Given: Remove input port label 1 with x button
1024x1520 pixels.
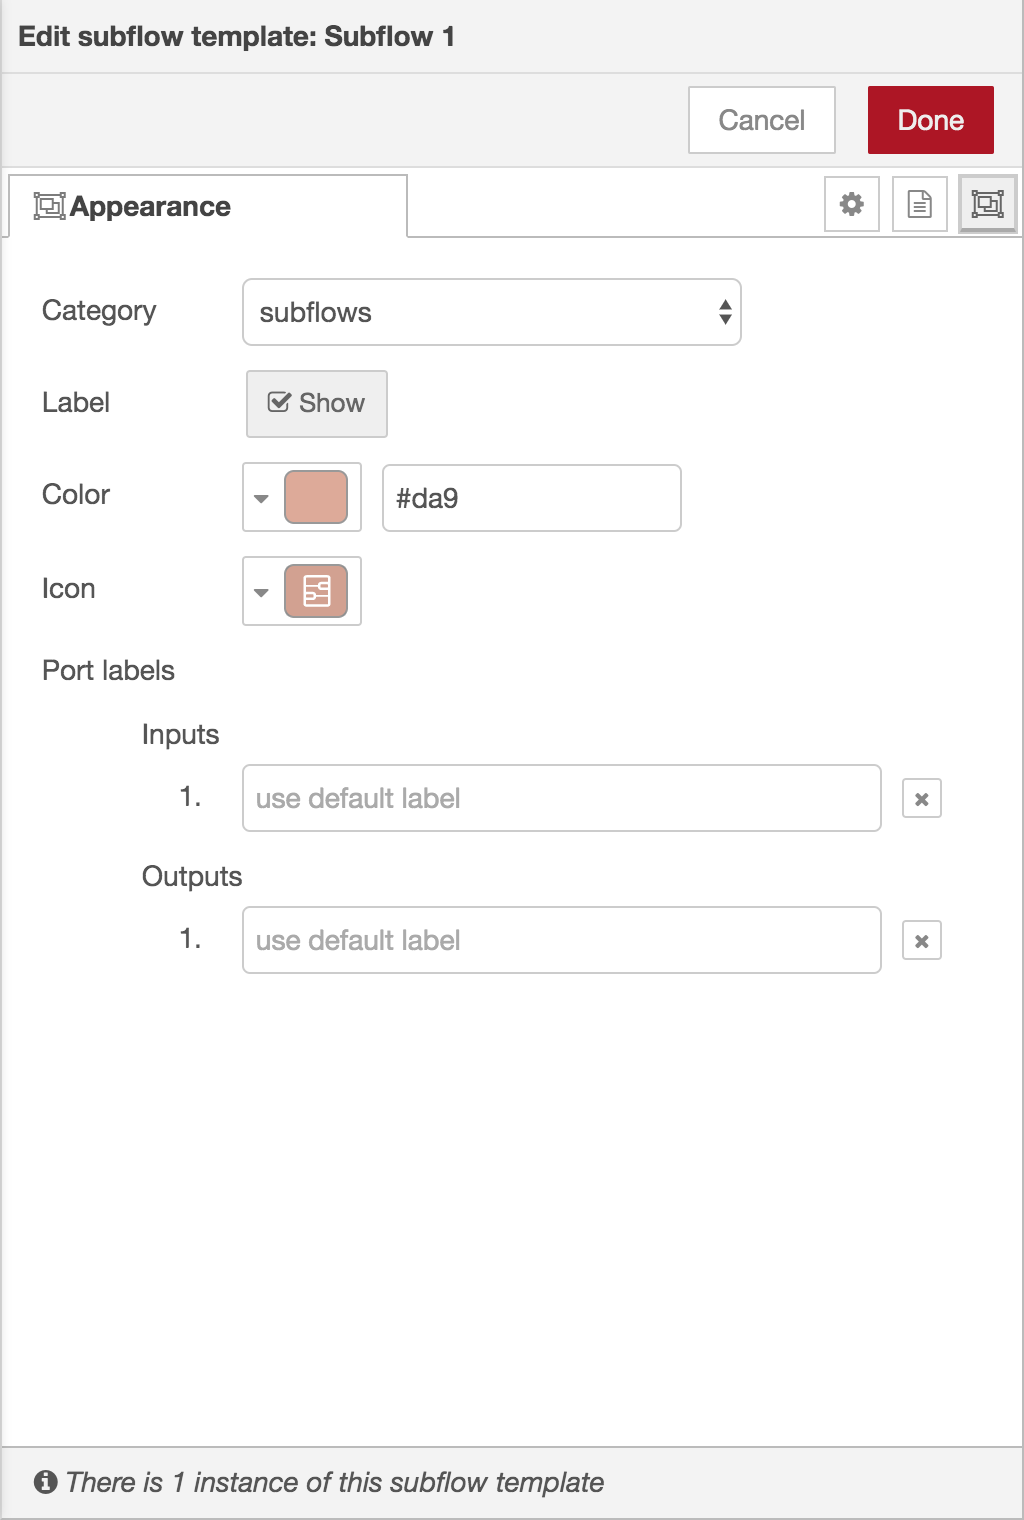Looking at the screenshot, I should (922, 797).
